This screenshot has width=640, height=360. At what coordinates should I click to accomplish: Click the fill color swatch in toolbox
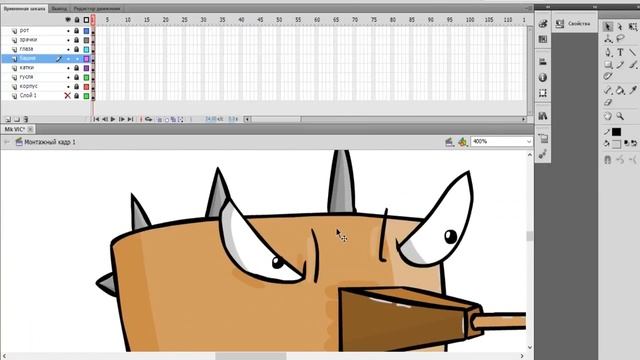(616, 144)
